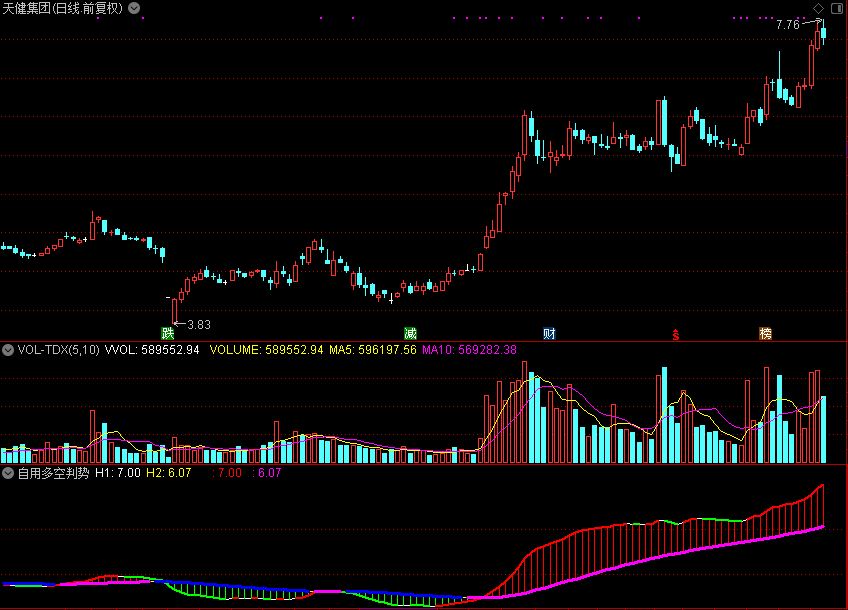The height and width of the screenshot is (610, 848).
Task: Click the 7.76 high price label
Action: pos(787,25)
